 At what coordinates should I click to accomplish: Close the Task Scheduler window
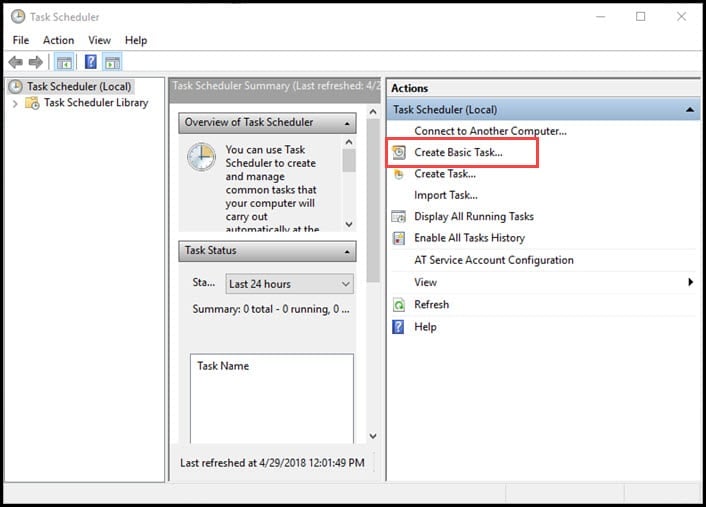[681, 17]
